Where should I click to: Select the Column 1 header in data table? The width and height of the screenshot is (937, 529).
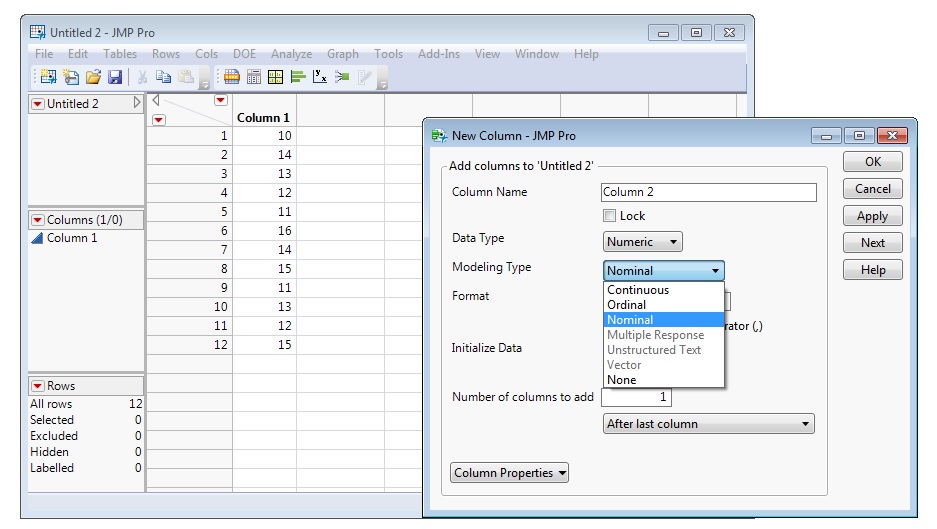(x=264, y=118)
